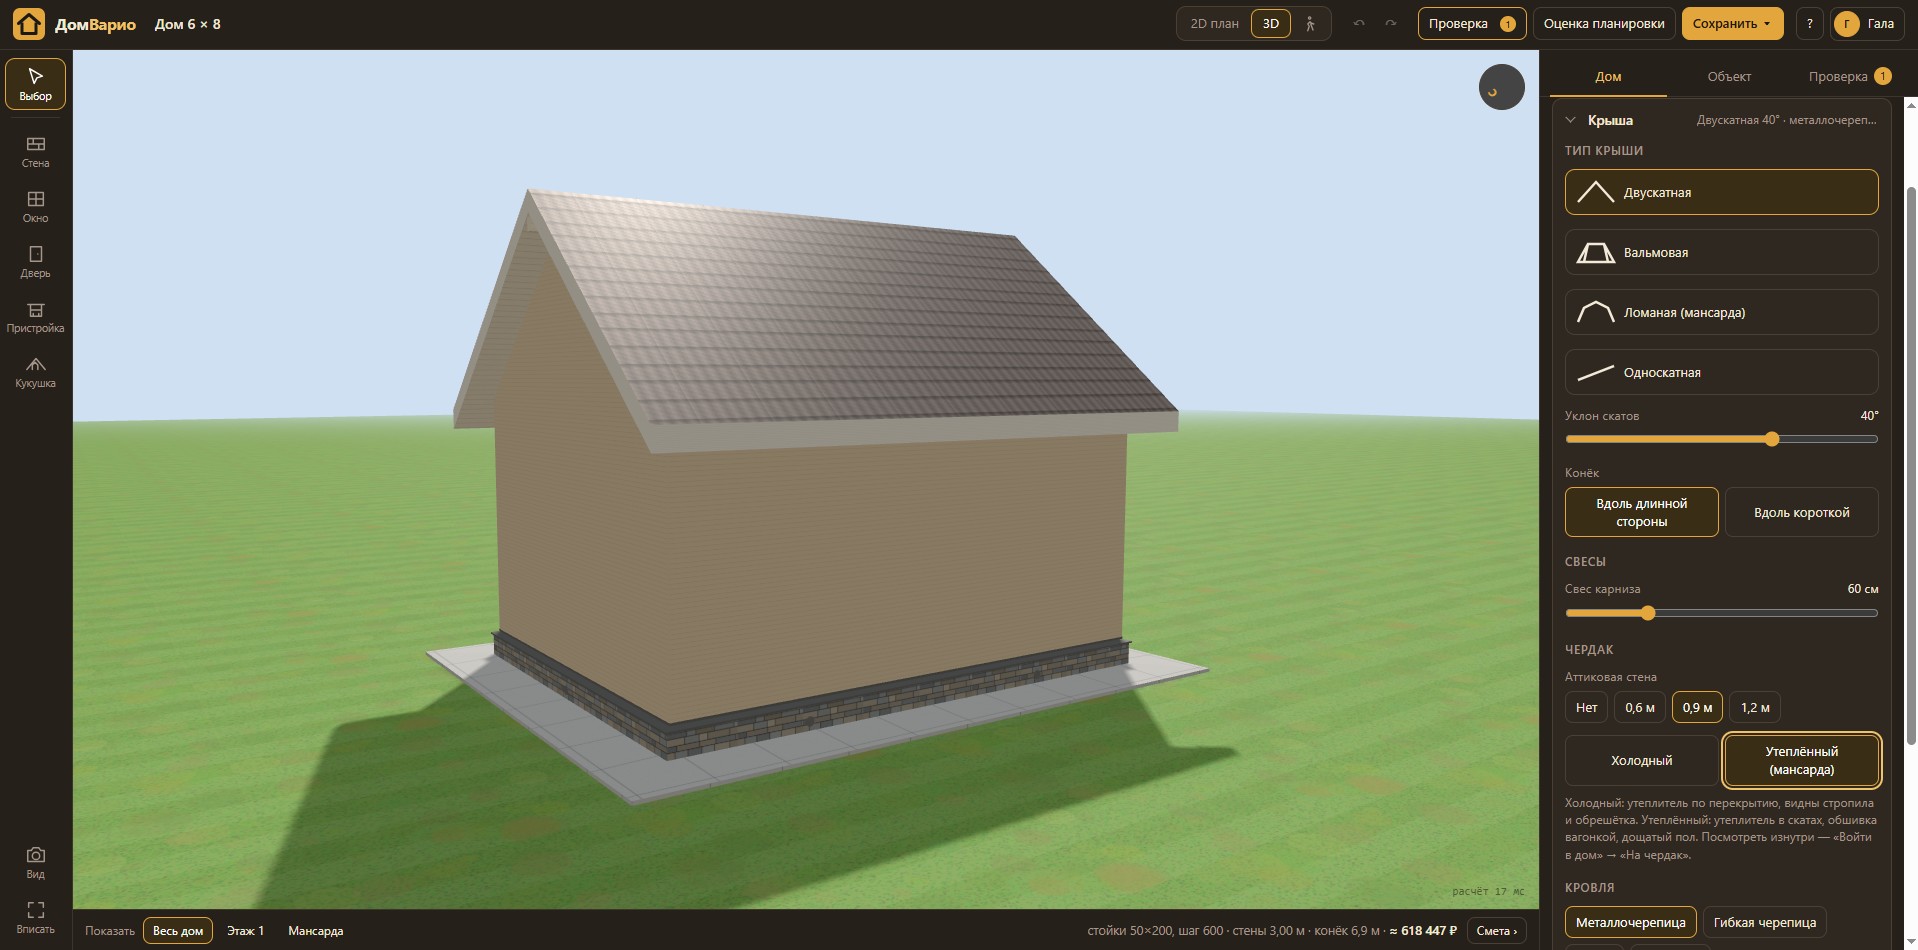Click the Вписать fit-to-view icon
This screenshot has width=1918, height=950.
pos(35,917)
